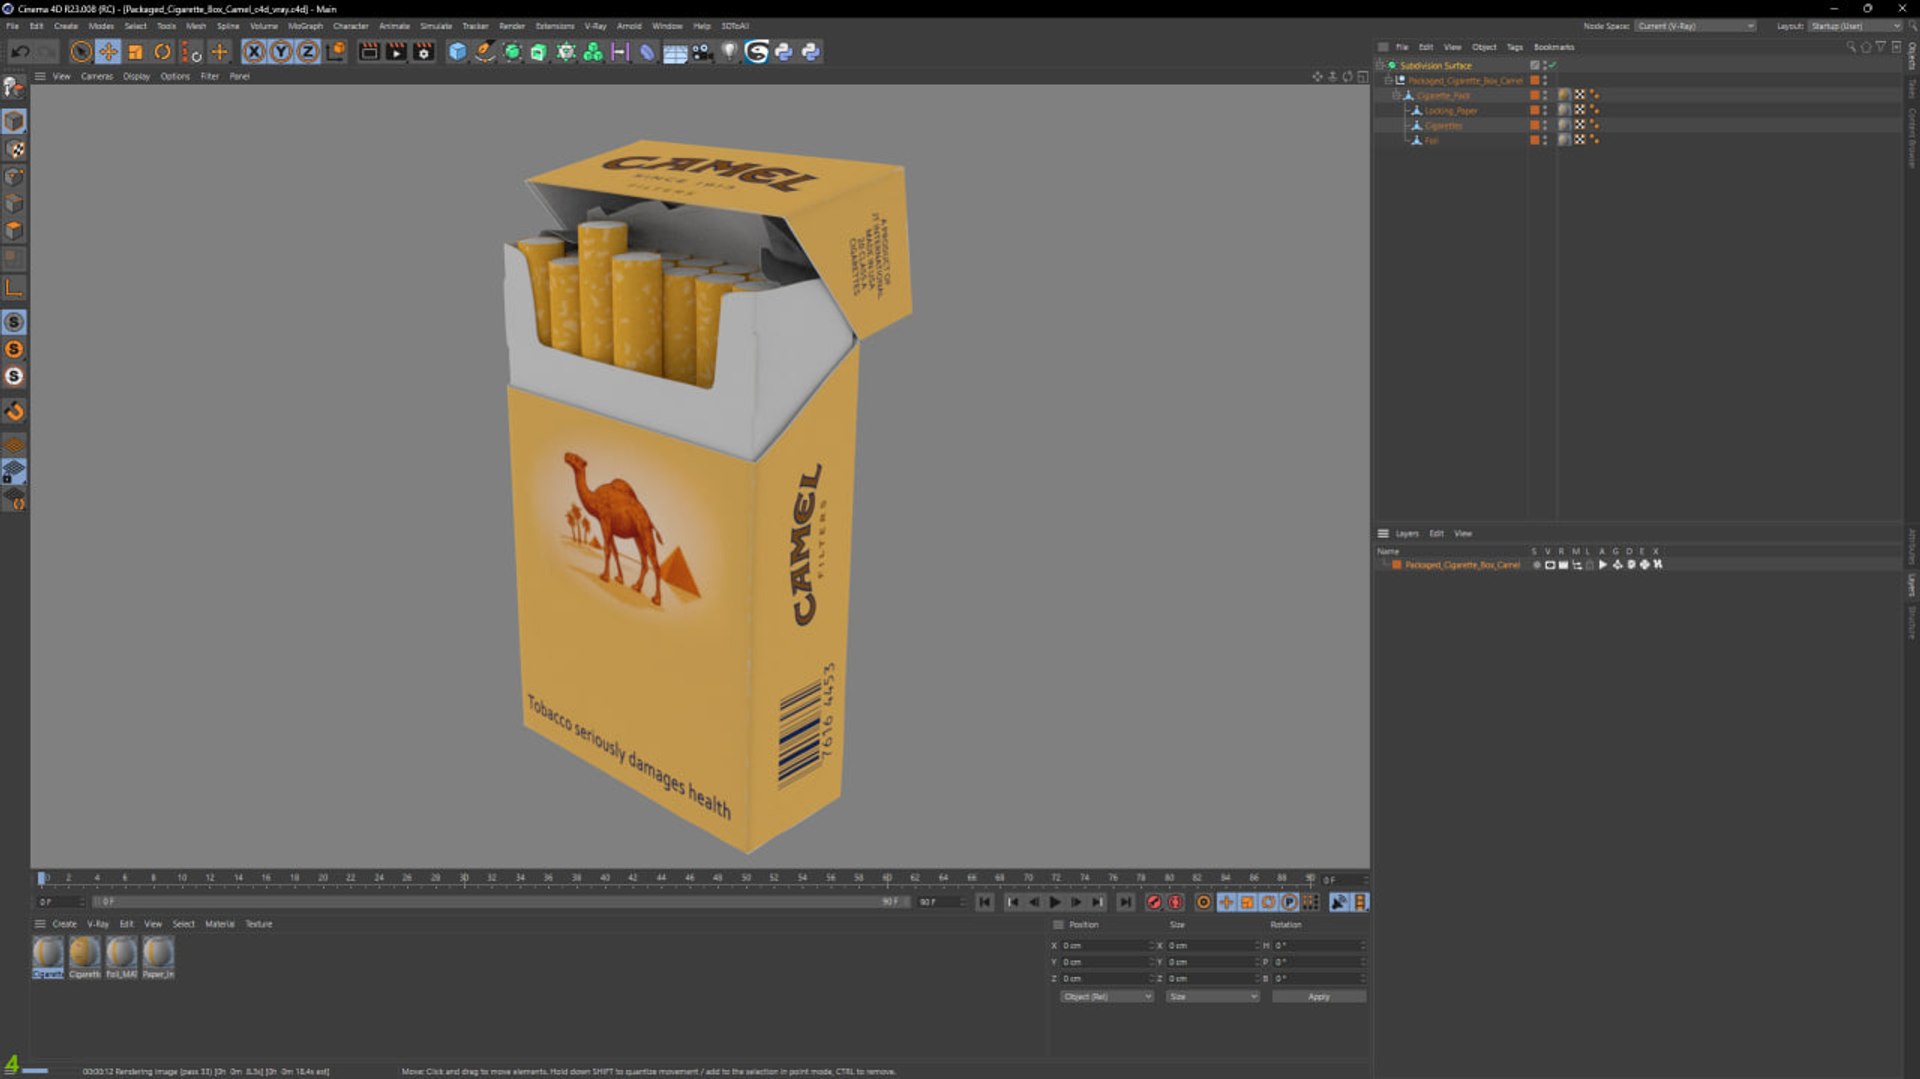The image size is (1920, 1079).
Task: Select the Foil_MAT material thumbnail
Action: pyautogui.click(x=121, y=957)
